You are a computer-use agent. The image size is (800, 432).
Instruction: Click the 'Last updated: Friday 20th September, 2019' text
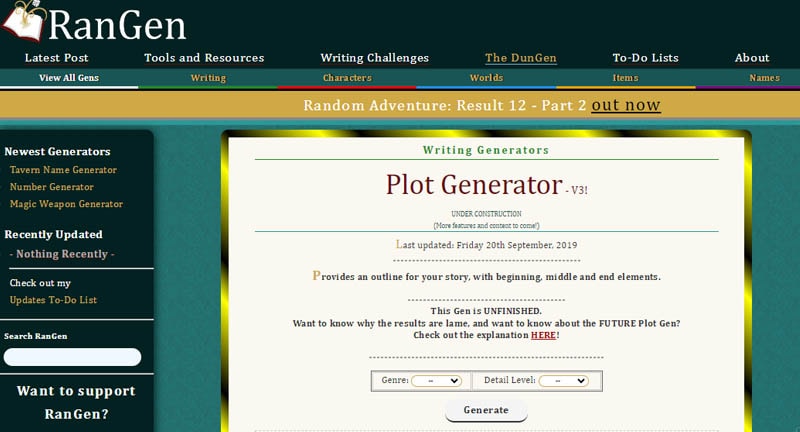[x=486, y=245]
